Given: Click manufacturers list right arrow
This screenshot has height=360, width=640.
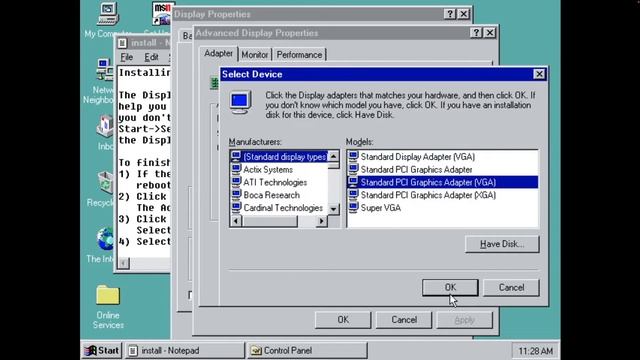Looking at the screenshot, I should 322,221.
